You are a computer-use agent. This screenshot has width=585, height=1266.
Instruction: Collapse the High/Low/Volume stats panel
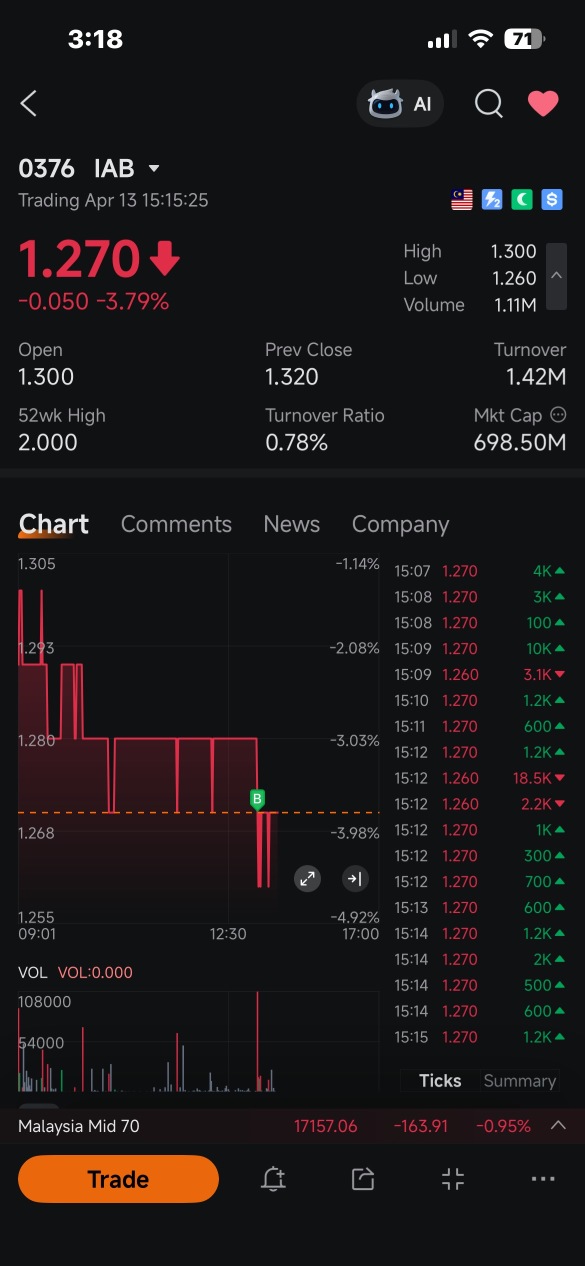(x=557, y=277)
